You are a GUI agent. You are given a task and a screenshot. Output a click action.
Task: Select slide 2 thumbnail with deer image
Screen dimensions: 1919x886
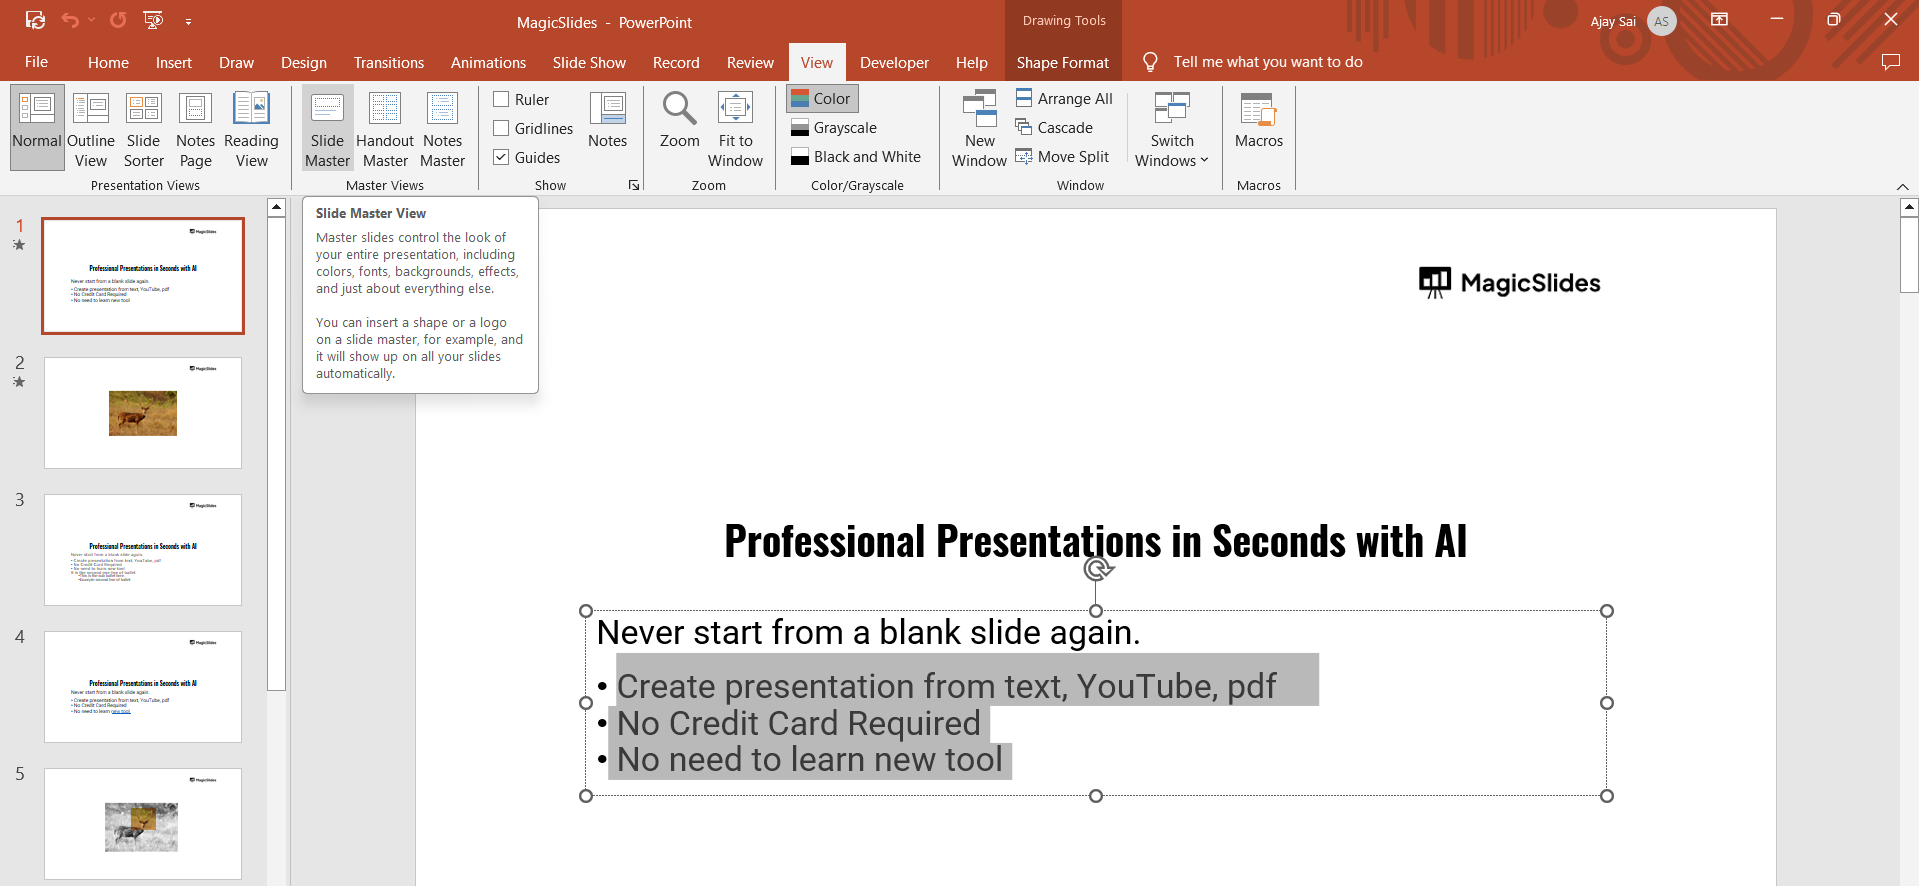143,413
